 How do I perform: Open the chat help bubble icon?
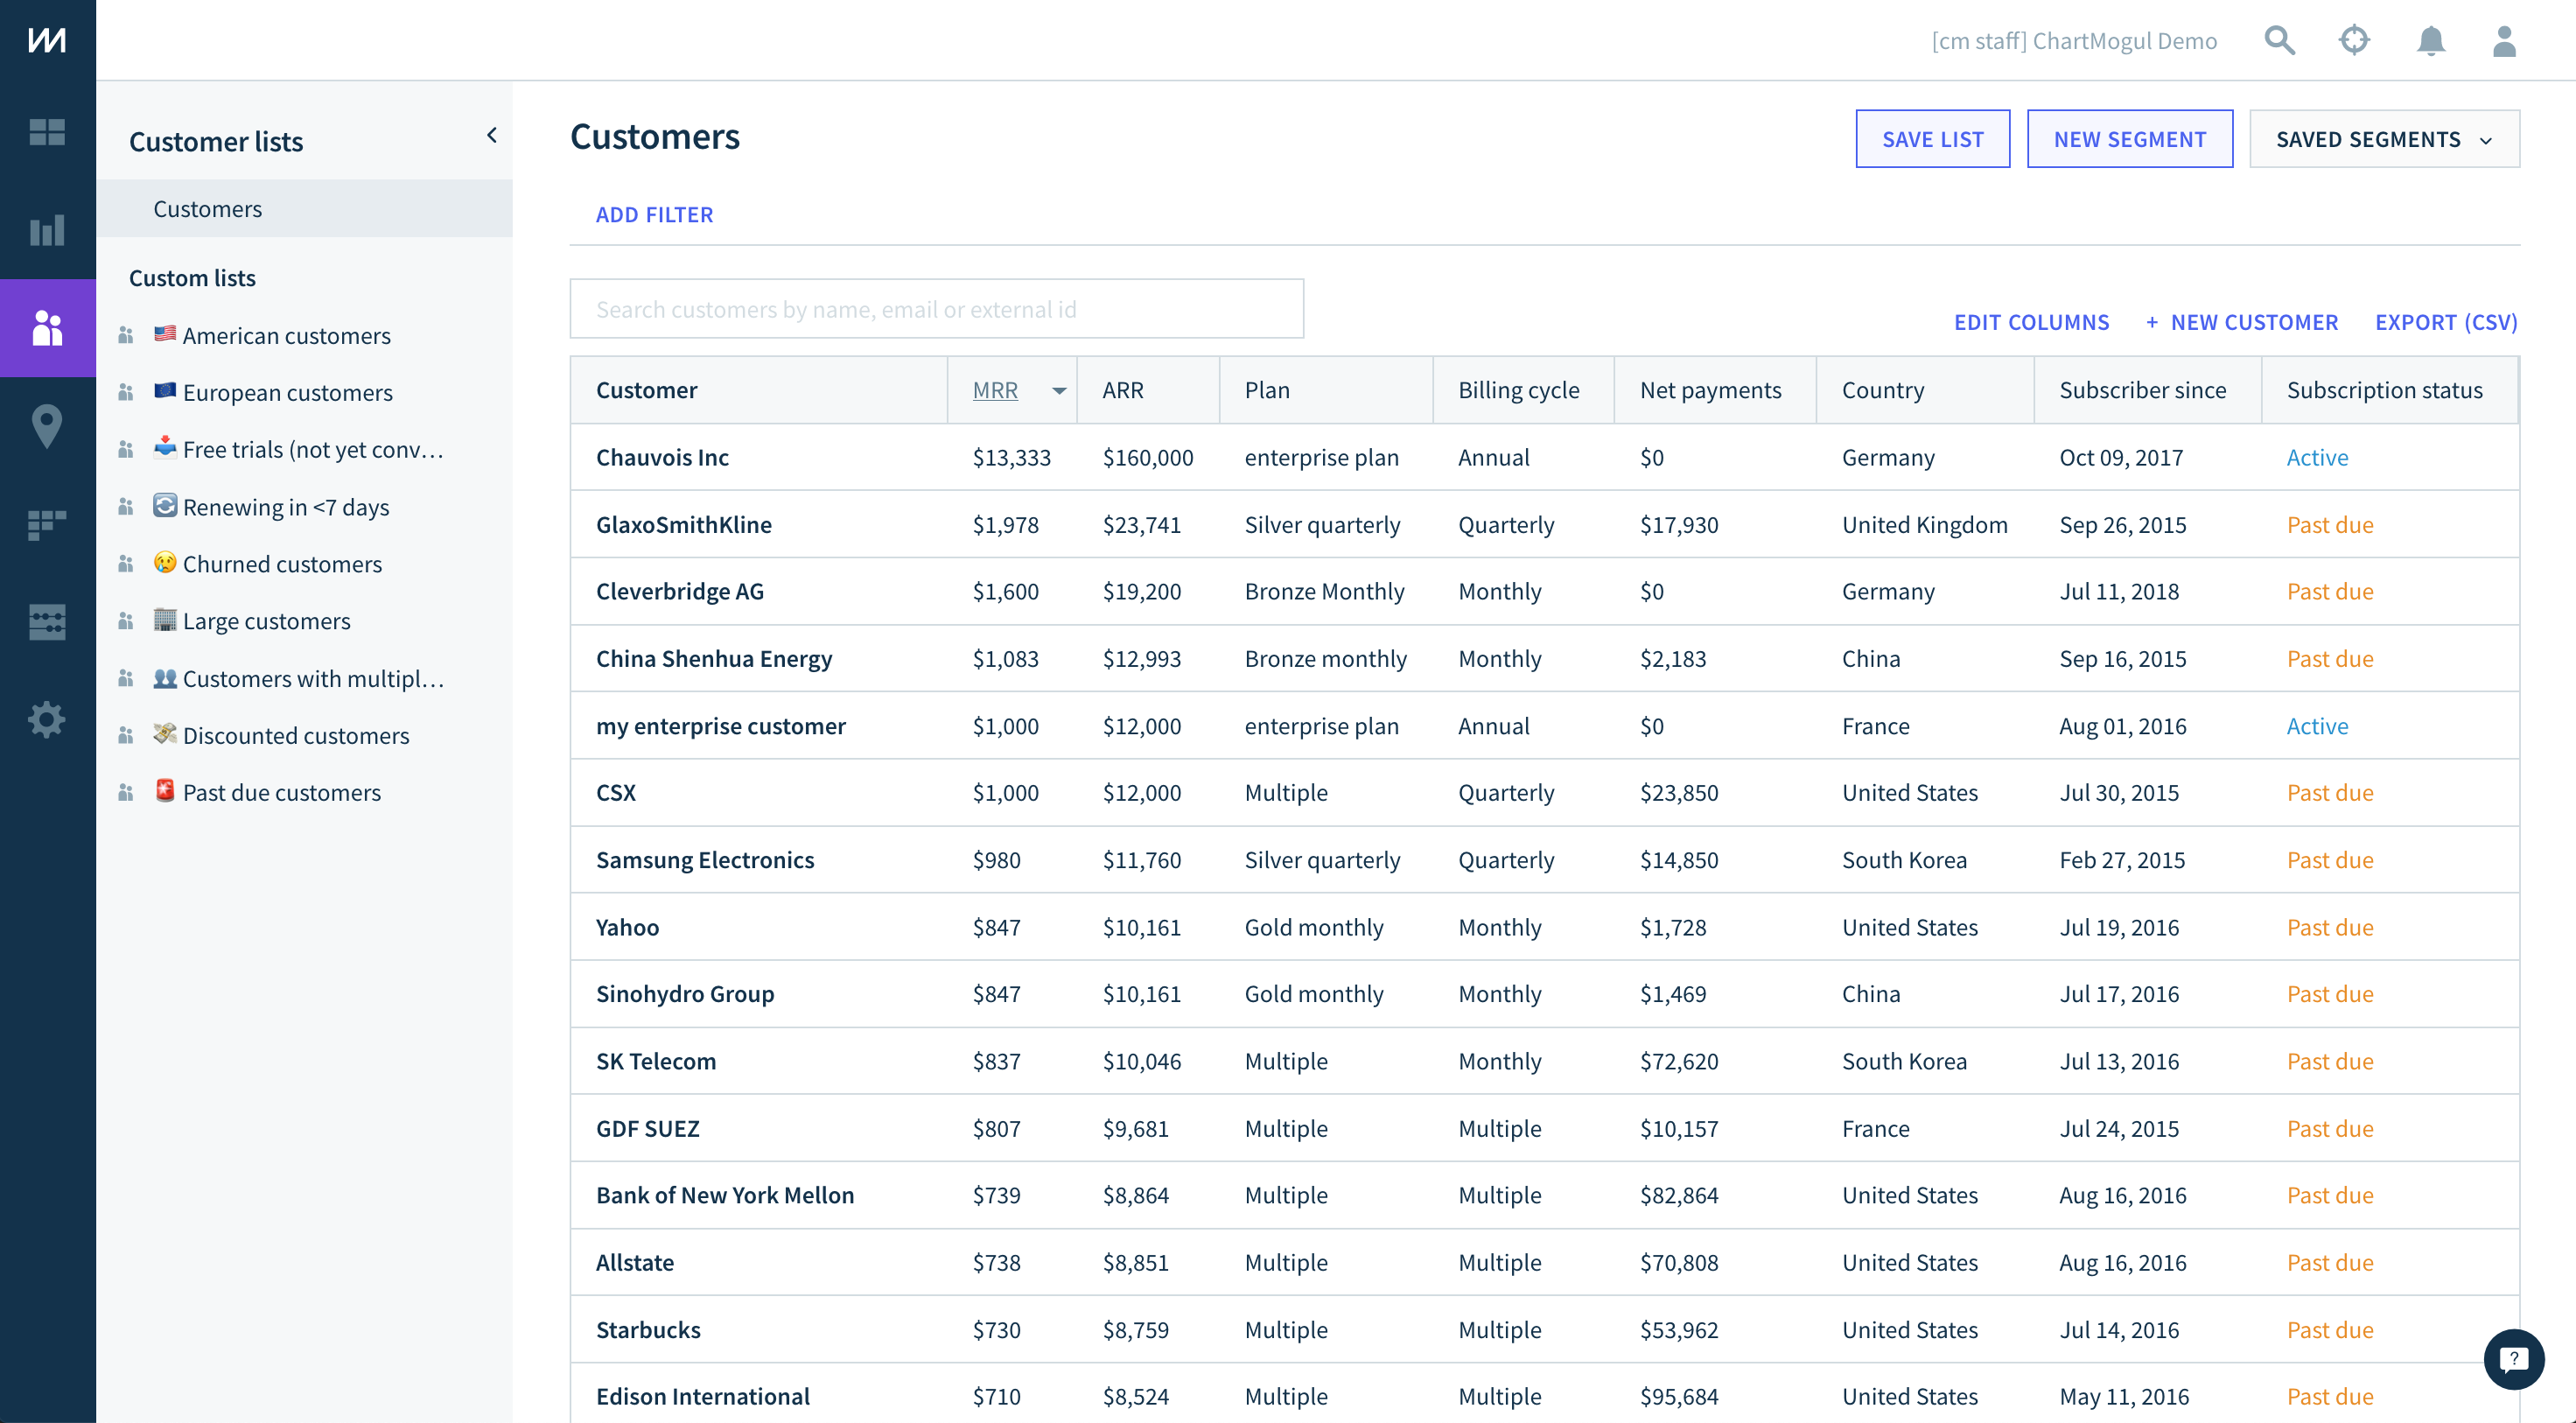point(2513,1359)
